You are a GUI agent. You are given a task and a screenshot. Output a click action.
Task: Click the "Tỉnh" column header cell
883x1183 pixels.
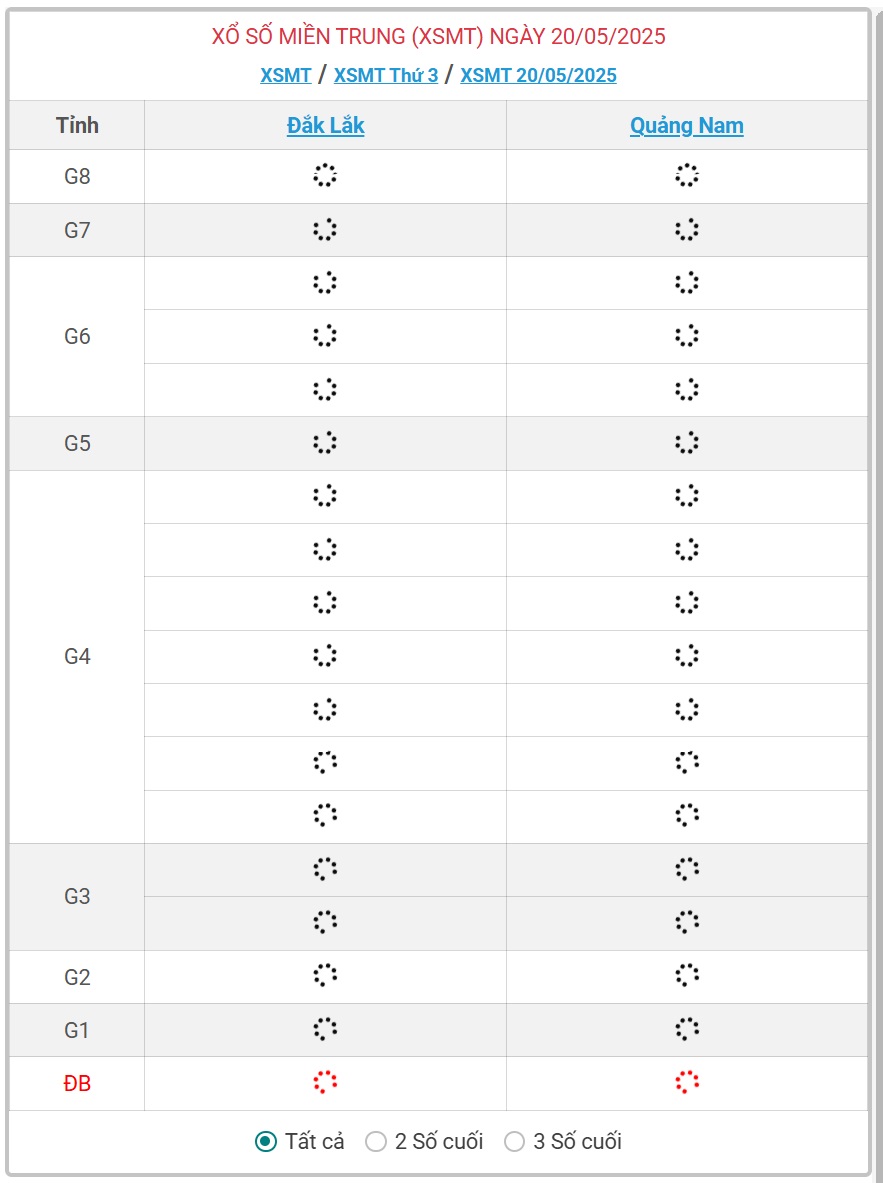click(77, 126)
